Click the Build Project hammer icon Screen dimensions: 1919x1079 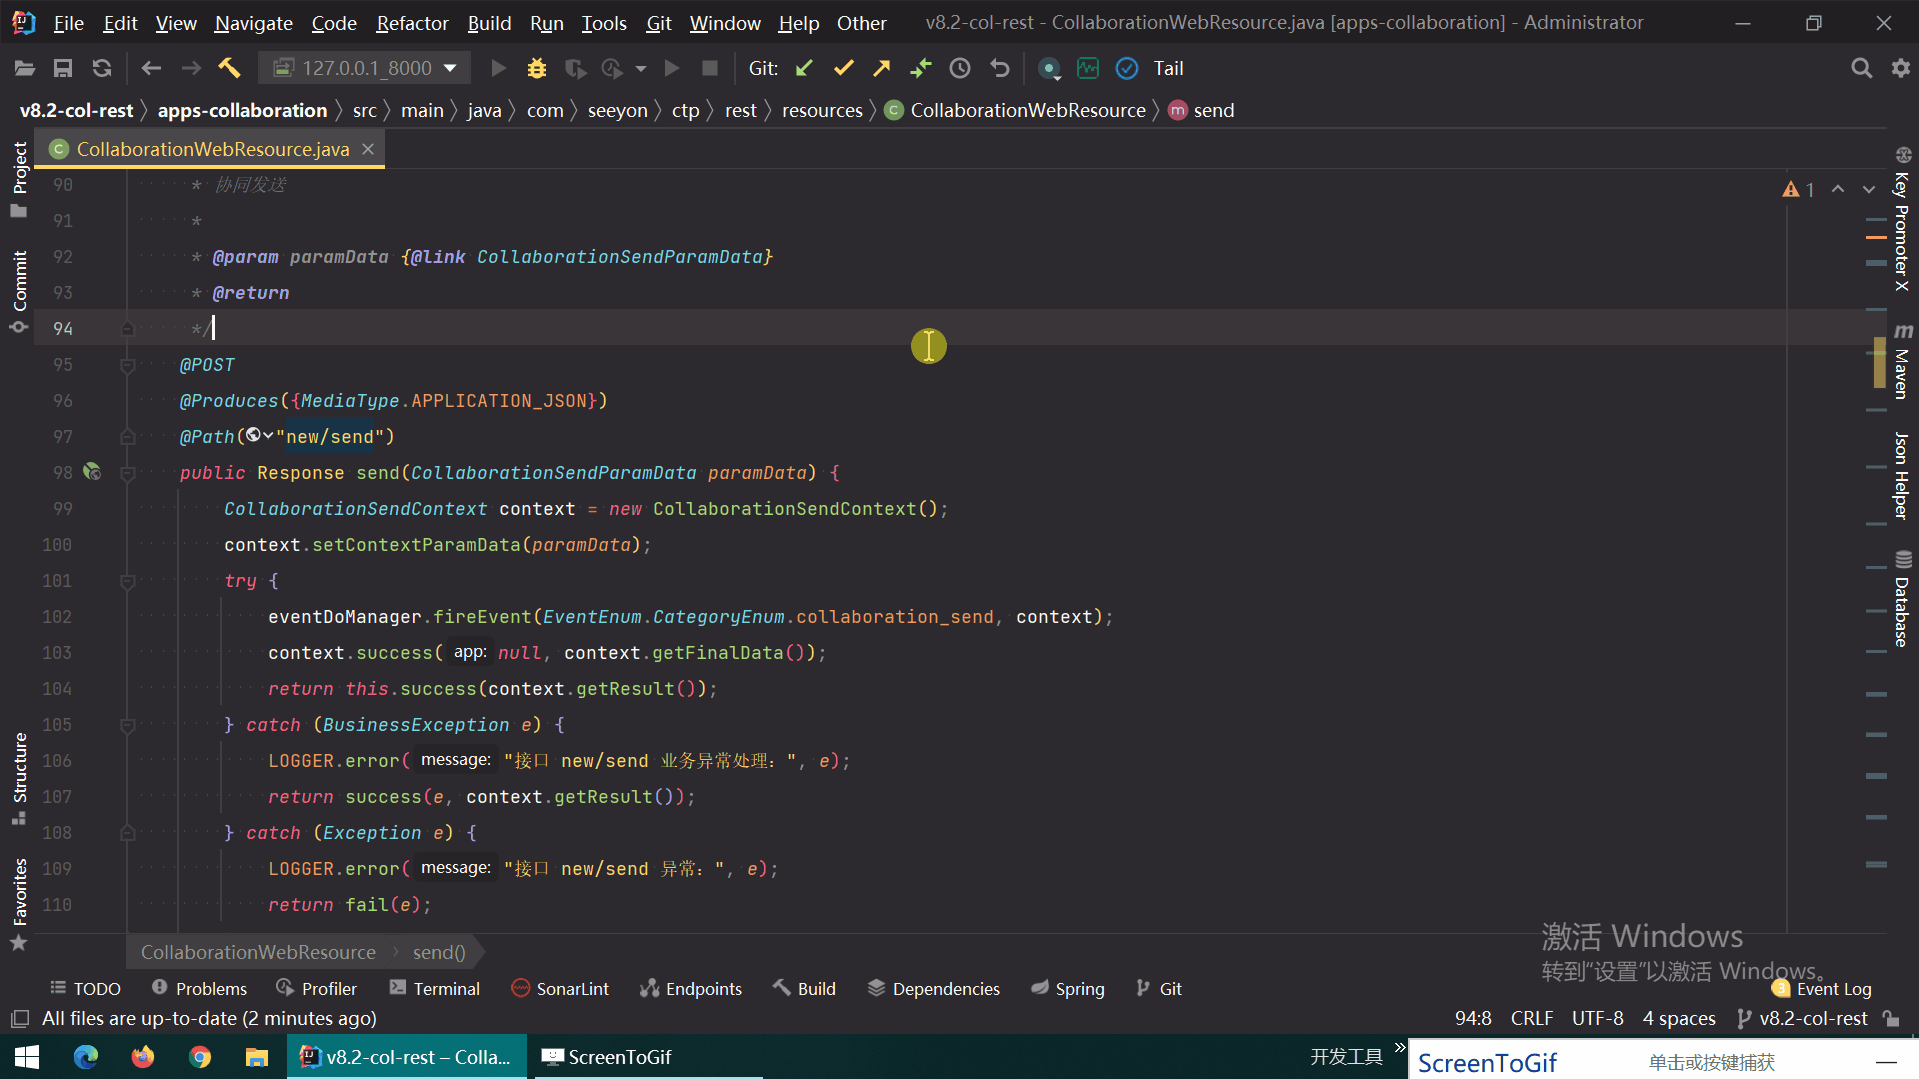pos(229,68)
